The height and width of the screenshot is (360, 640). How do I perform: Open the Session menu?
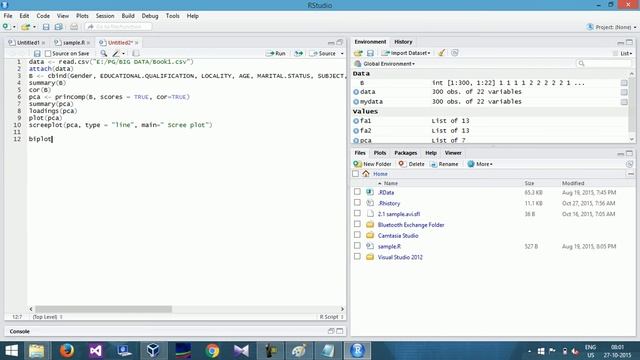[x=105, y=16]
